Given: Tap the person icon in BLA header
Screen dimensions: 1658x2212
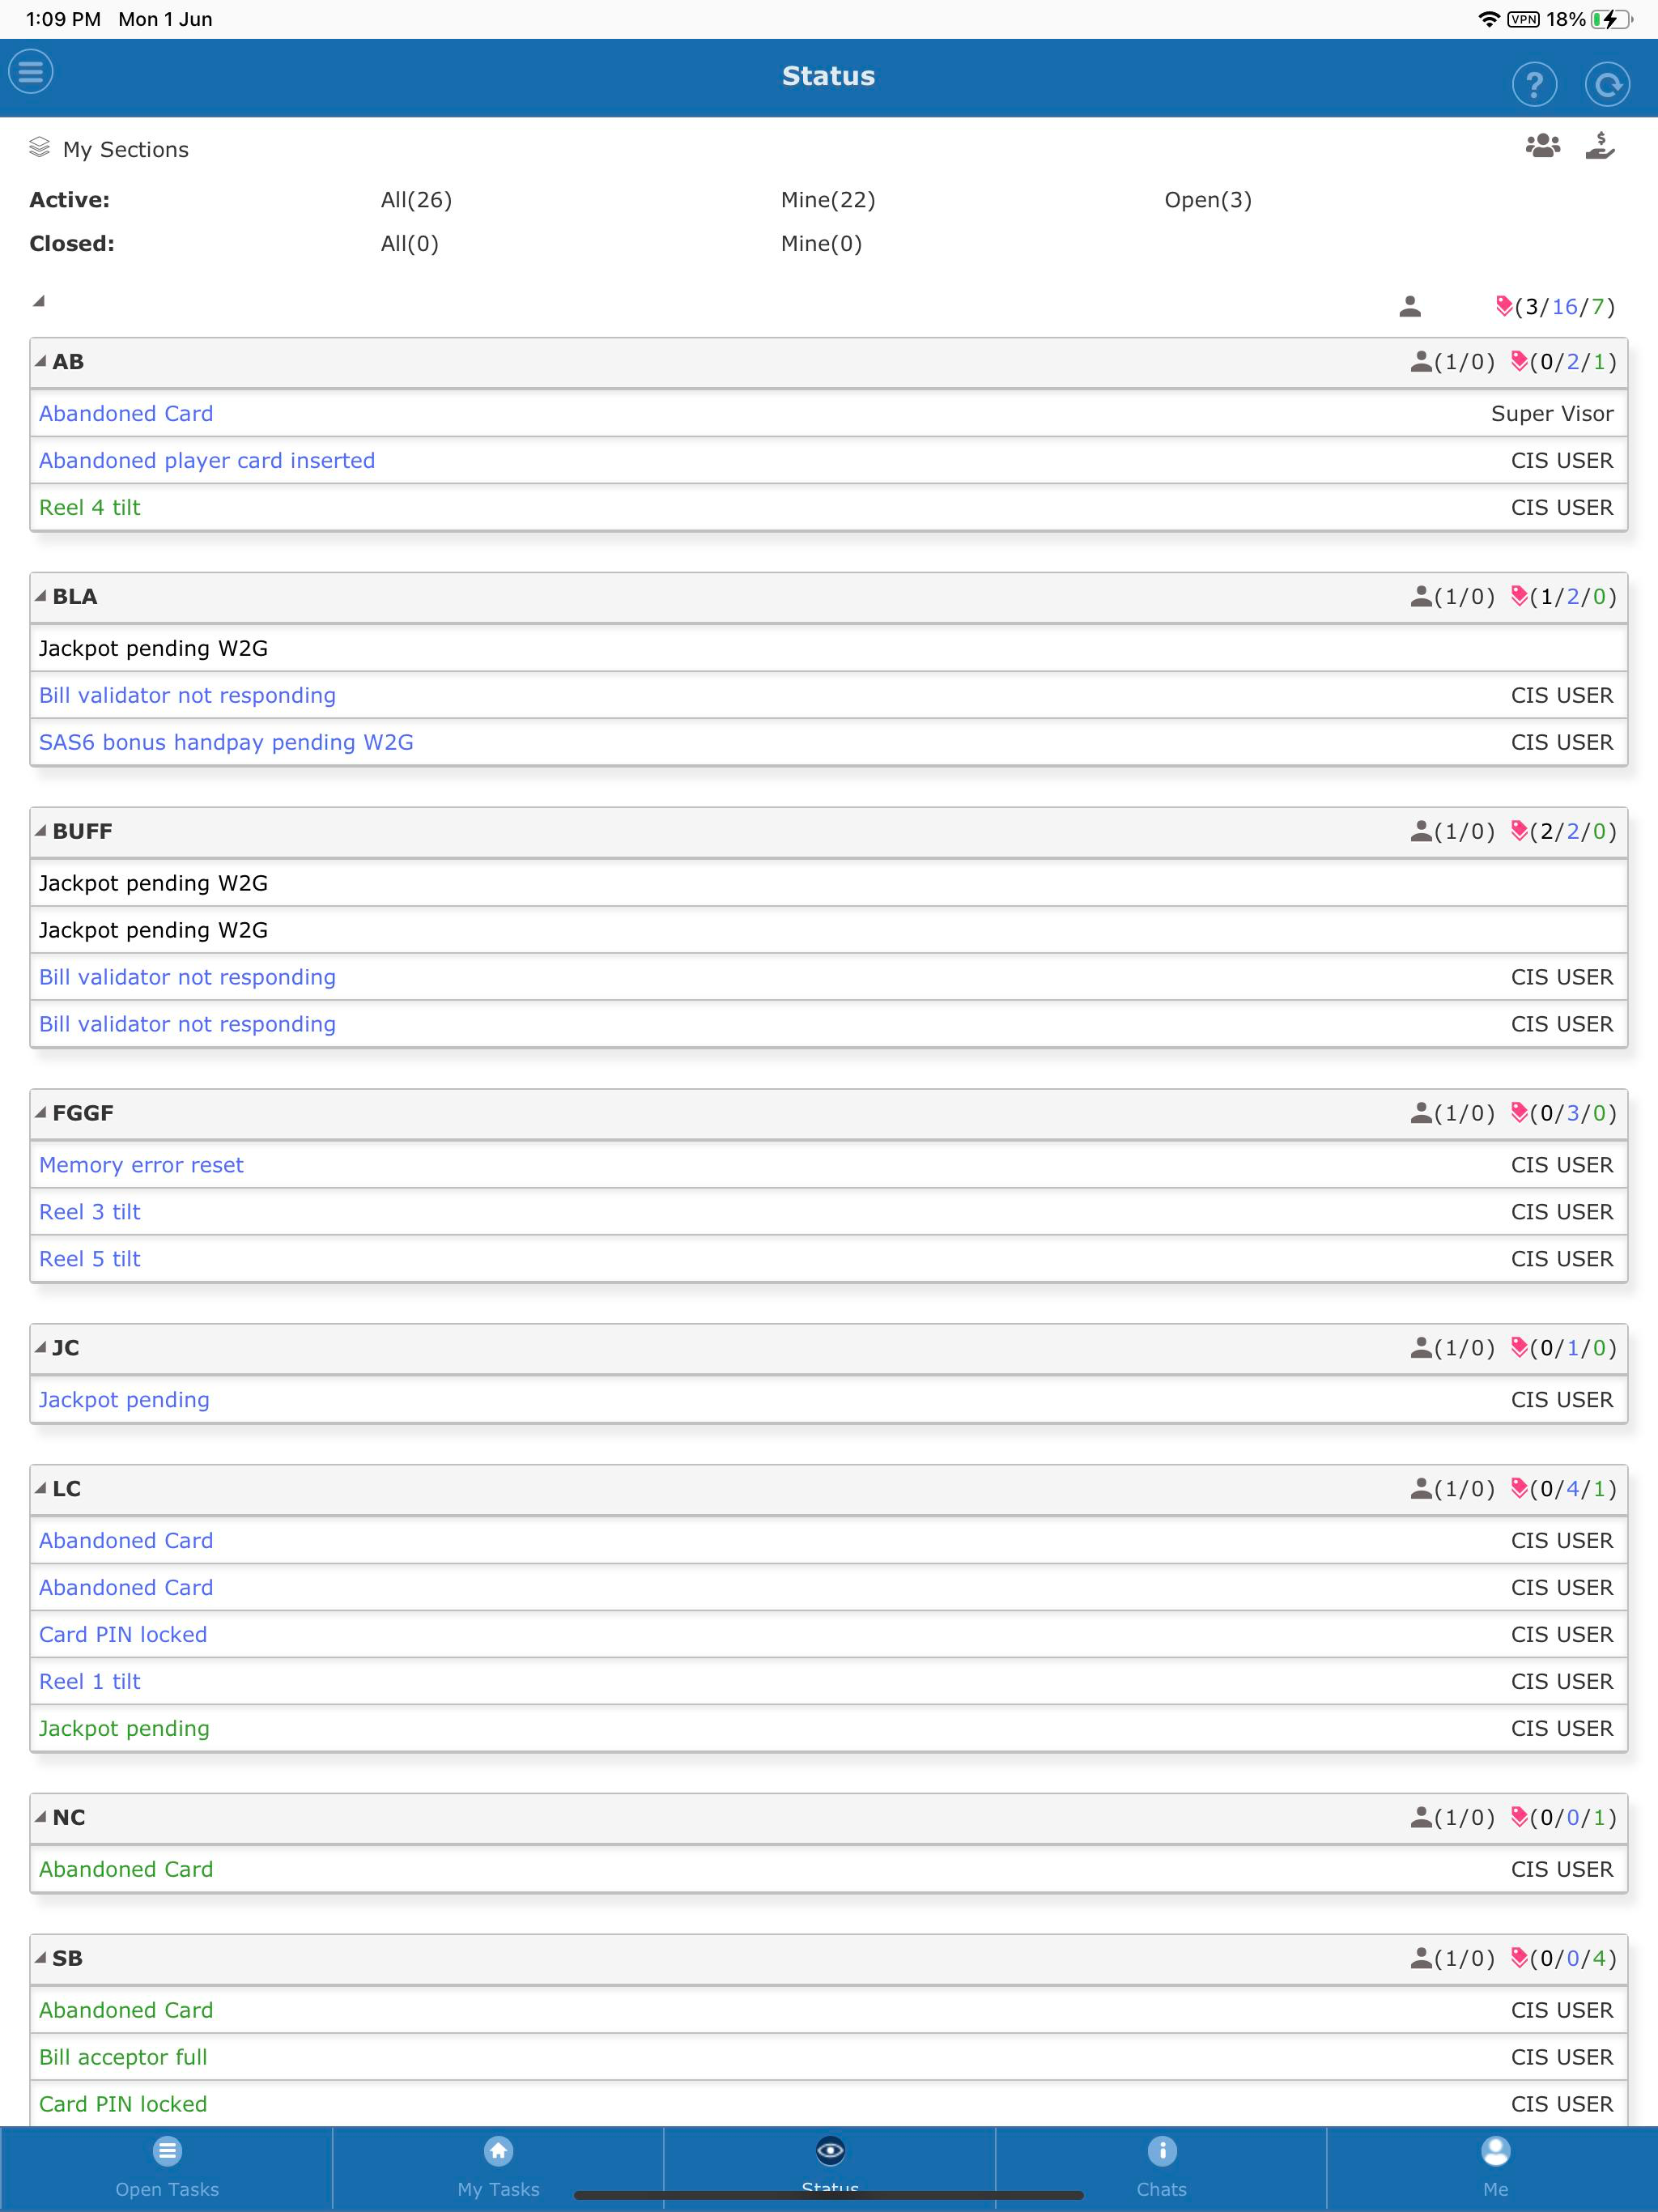Looking at the screenshot, I should click(1421, 597).
